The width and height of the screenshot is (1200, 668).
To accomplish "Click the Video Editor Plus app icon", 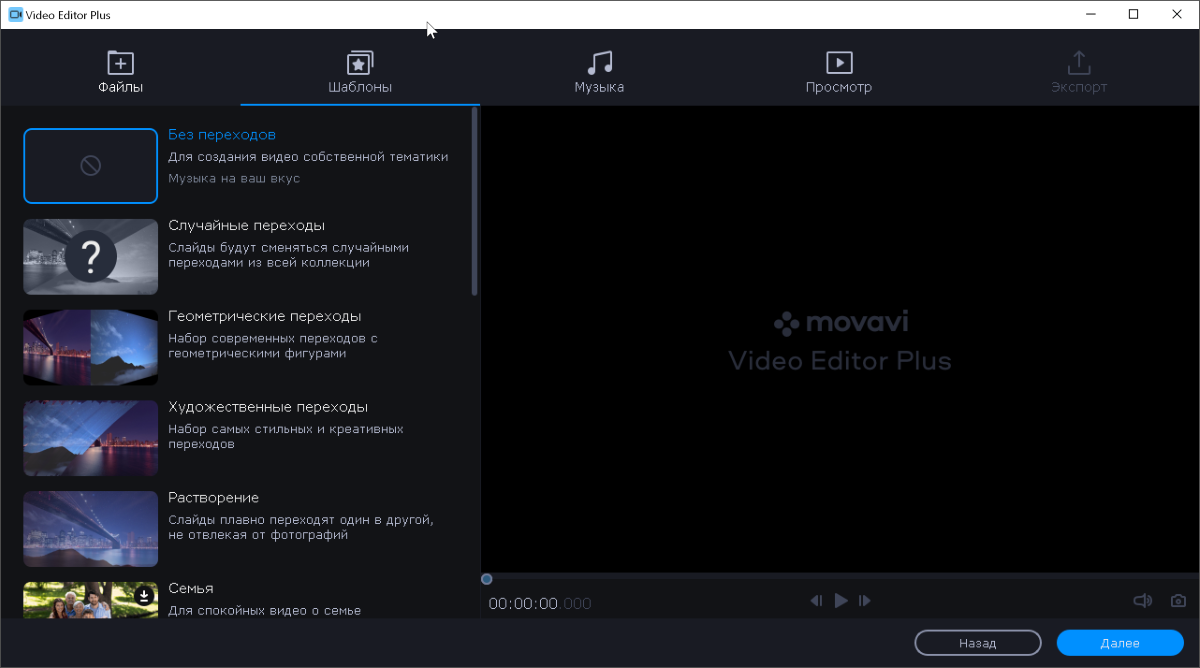I will (x=15, y=15).
